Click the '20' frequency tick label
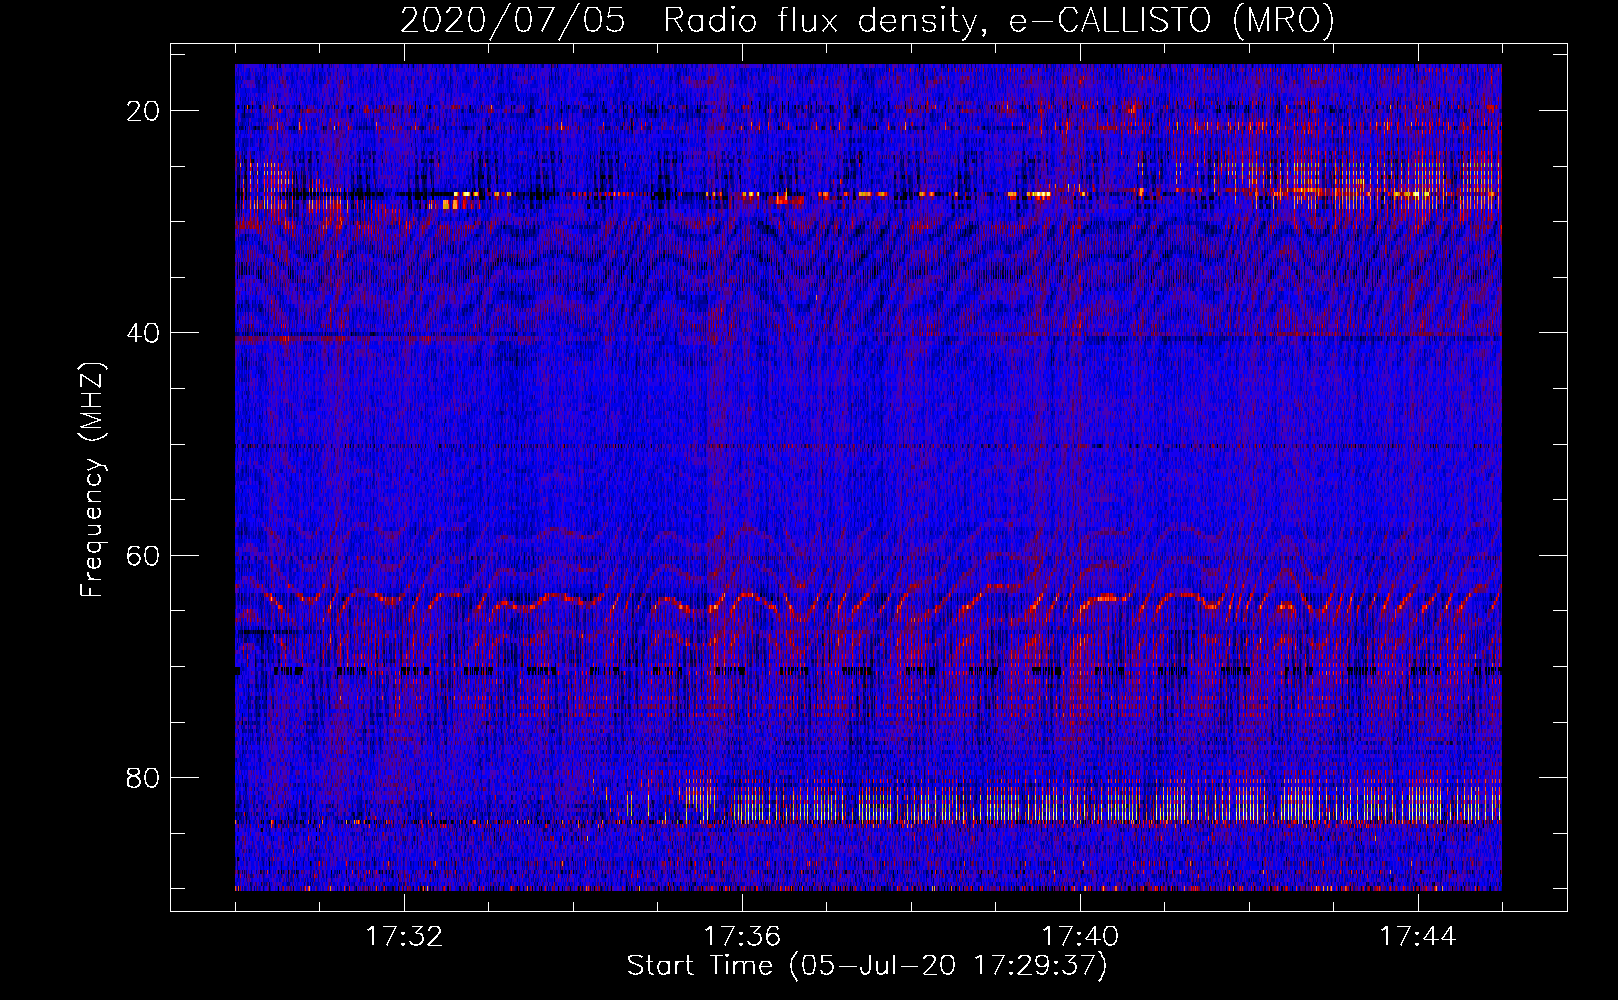This screenshot has width=1618, height=1000. [143, 111]
